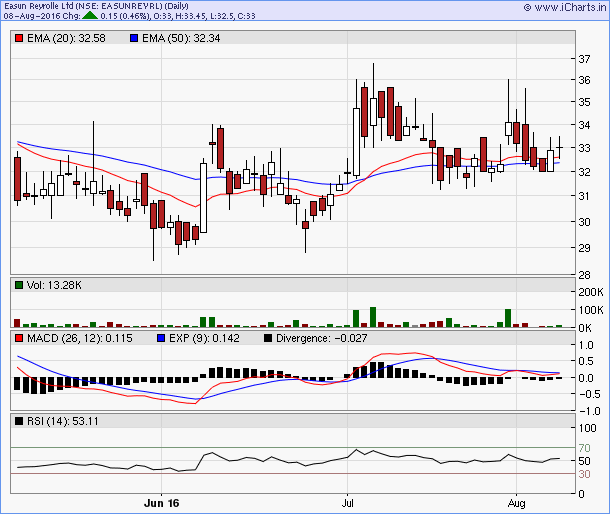Click the 200K volume axis label
This screenshot has width=610, height=514.
[591, 292]
